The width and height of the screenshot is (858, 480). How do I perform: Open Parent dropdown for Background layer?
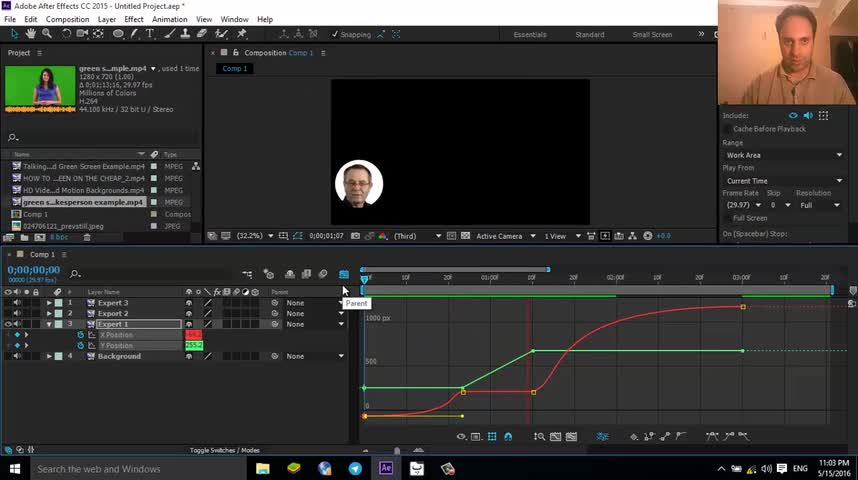315,356
